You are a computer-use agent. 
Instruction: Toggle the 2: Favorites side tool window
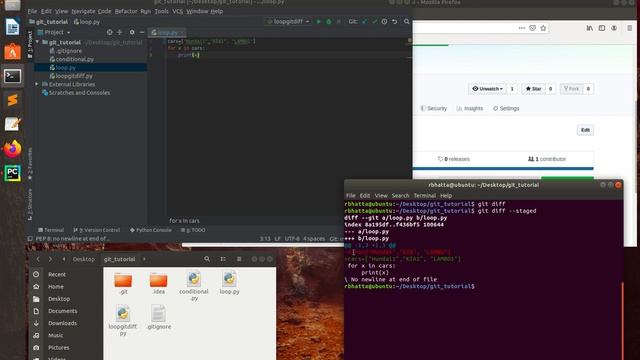(30, 163)
